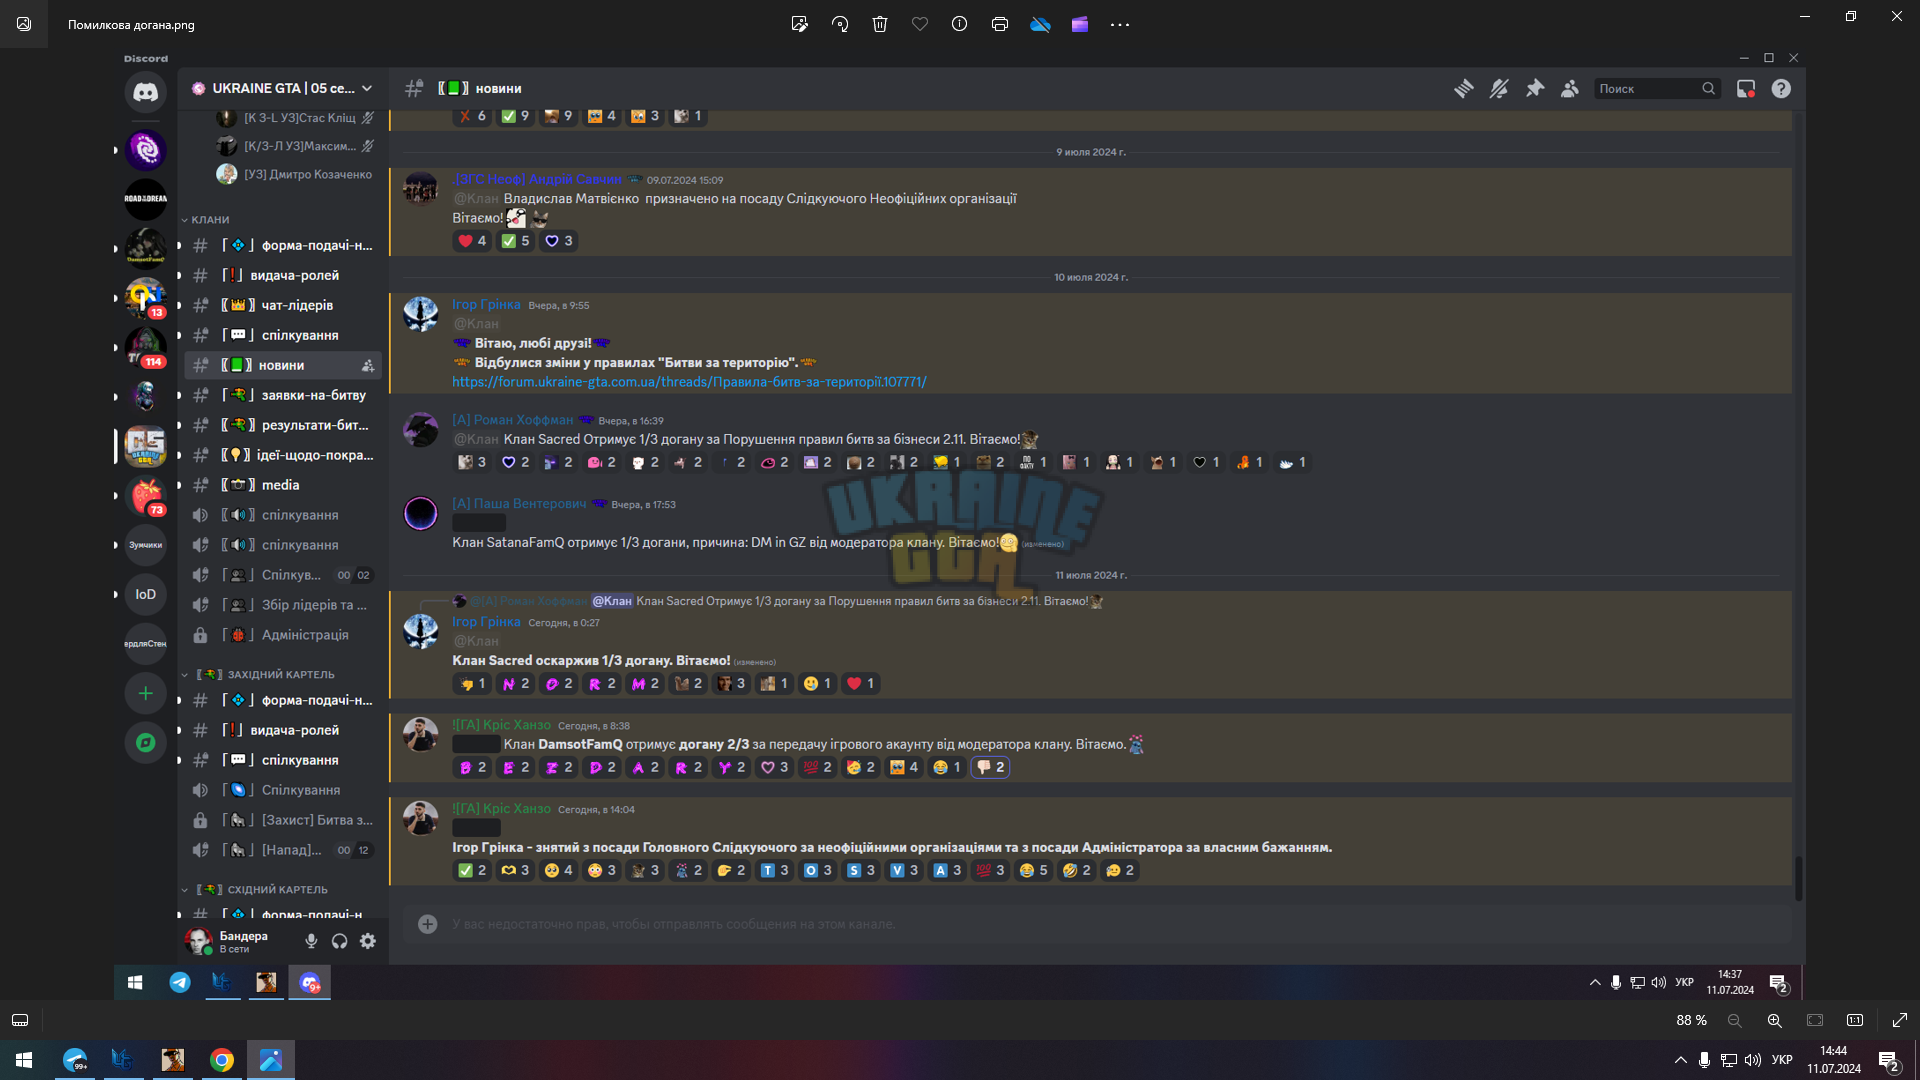Open Chrome from the Windows taskbar
Viewport: 1920px width, 1080px height.
tap(222, 1060)
